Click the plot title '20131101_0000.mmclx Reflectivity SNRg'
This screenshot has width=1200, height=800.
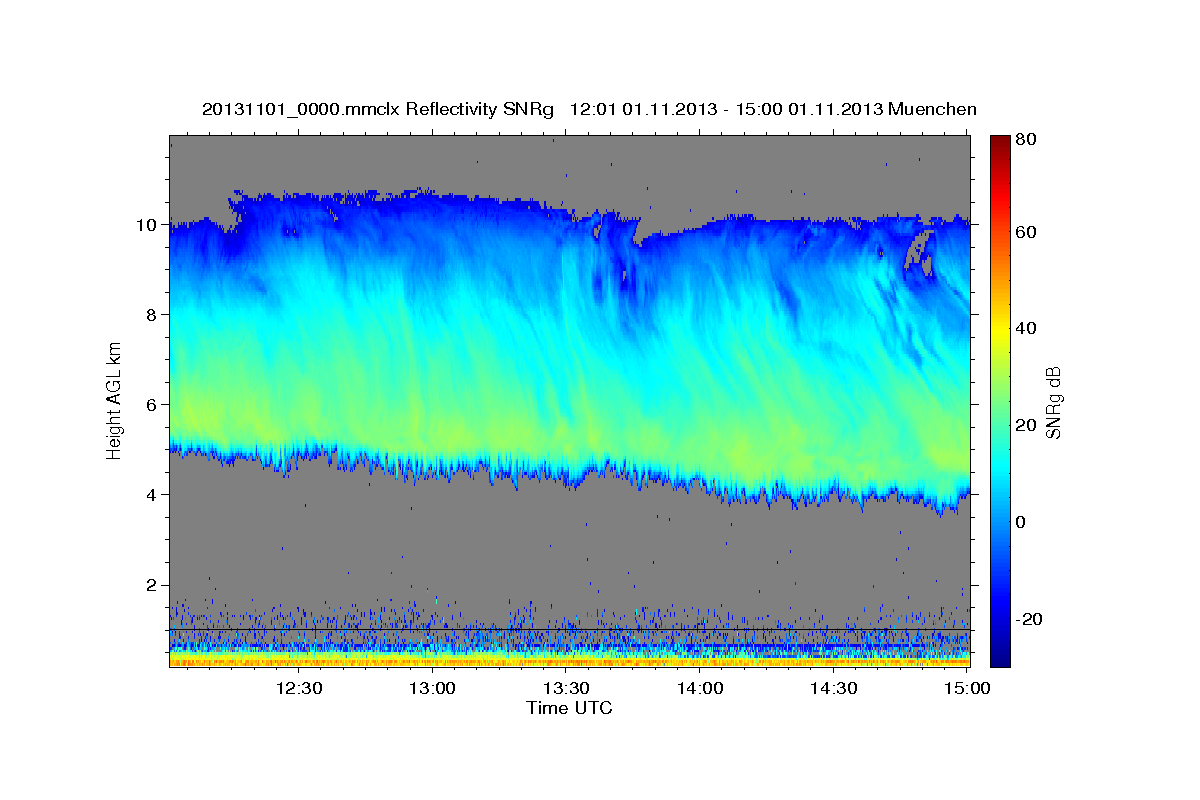(378, 109)
